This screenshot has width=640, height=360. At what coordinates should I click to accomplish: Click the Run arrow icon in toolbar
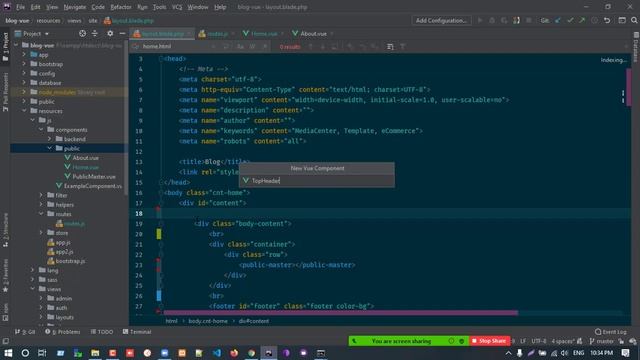480,20
